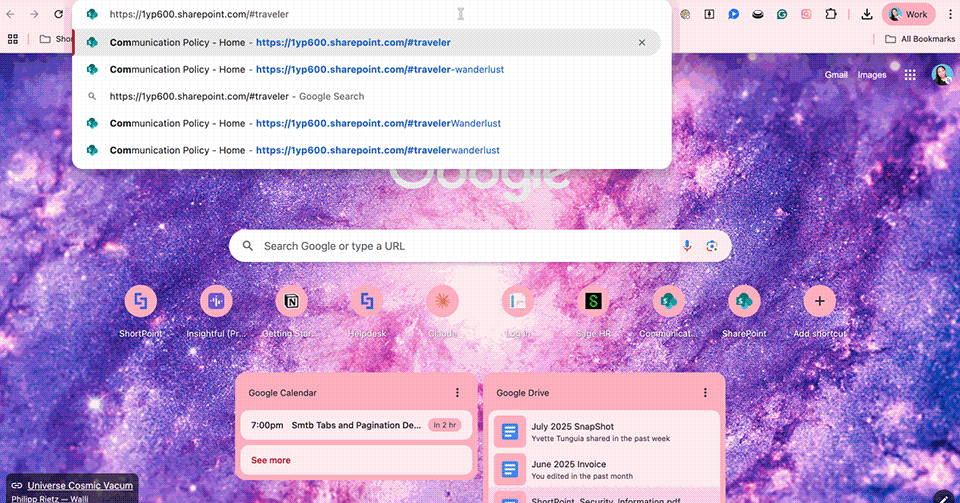Open the Grammarly extension icon
Viewport: 960px width, 503px height.
point(782,14)
